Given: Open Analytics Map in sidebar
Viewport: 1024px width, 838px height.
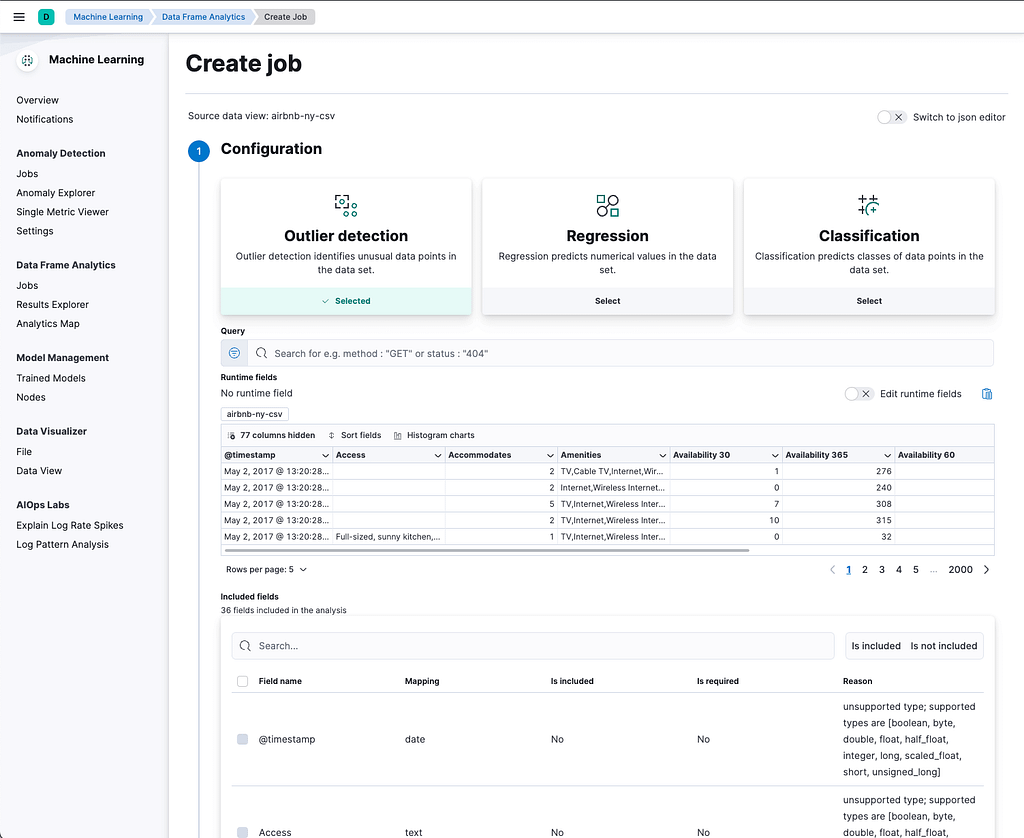Looking at the screenshot, I should tap(48, 323).
